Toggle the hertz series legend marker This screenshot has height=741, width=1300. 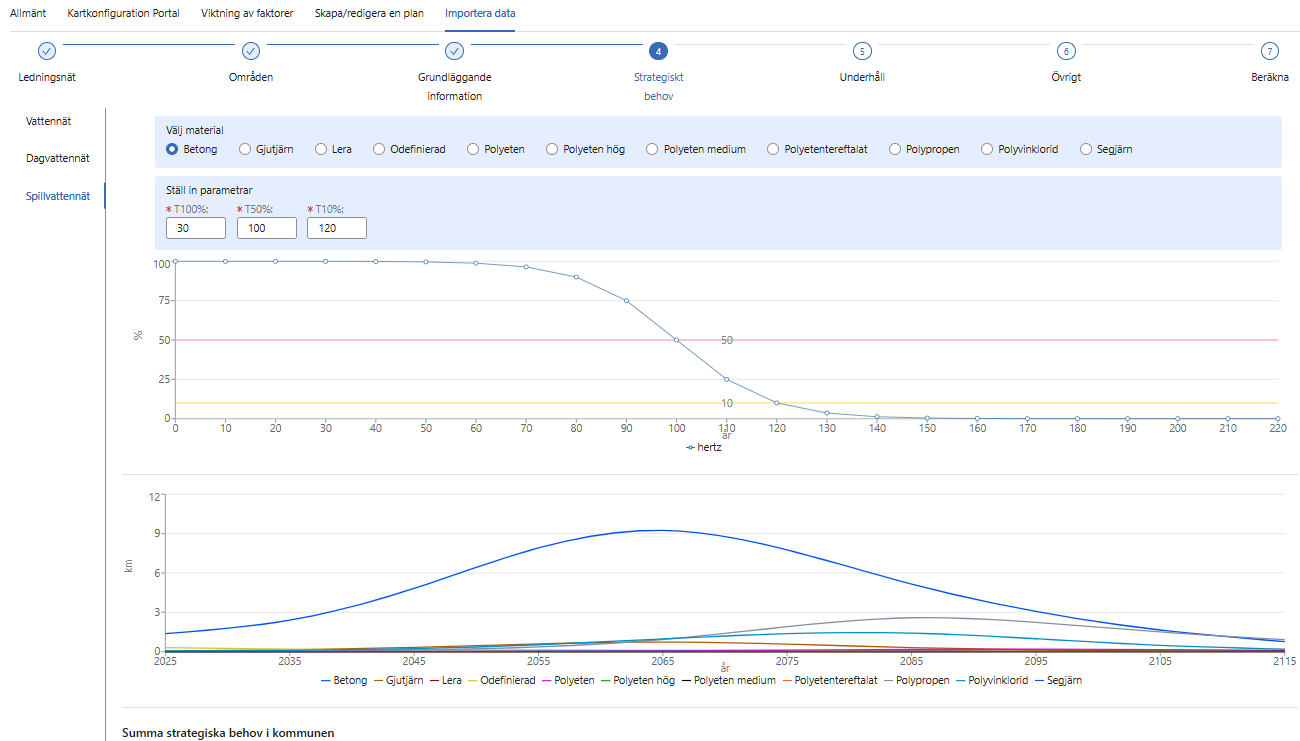click(691, 448)
